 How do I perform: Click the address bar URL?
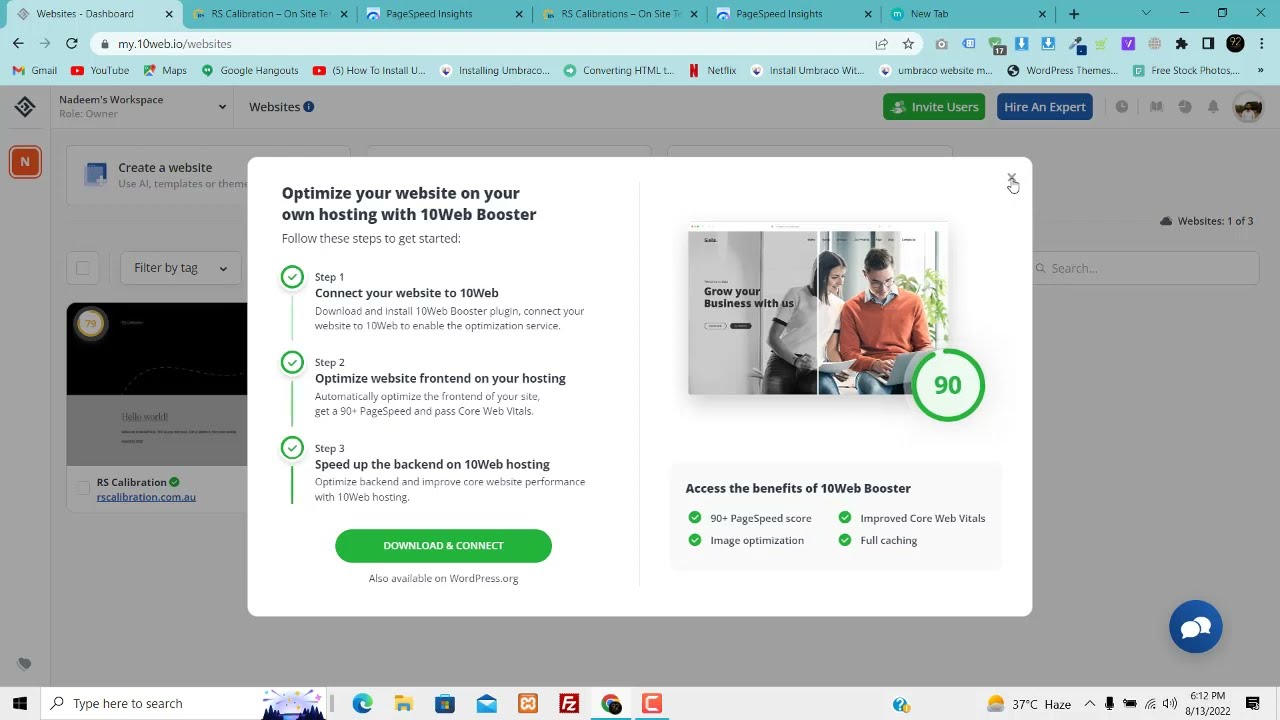pos(175,44)
